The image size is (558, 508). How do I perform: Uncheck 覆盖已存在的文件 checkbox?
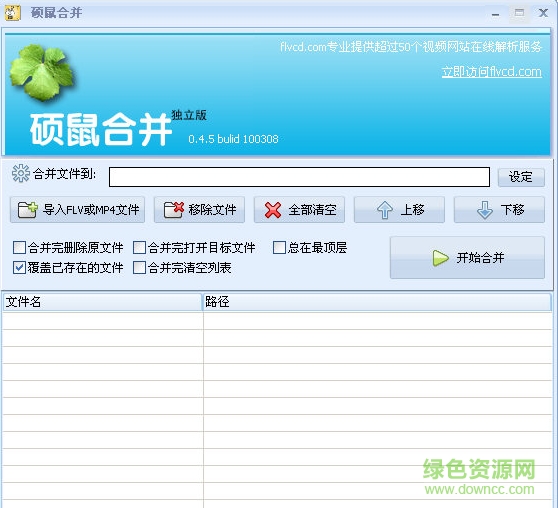[20, 268]
